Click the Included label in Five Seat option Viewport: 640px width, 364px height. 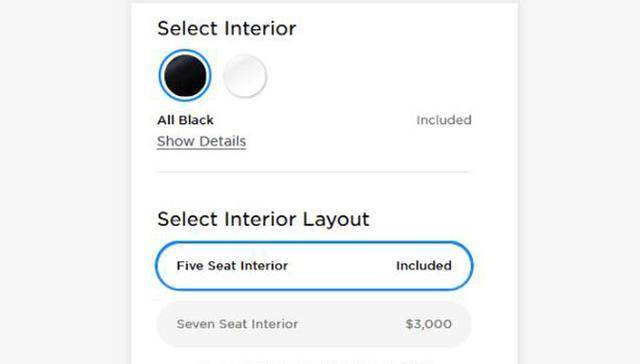pyautogui.click(x=424, y=266)
